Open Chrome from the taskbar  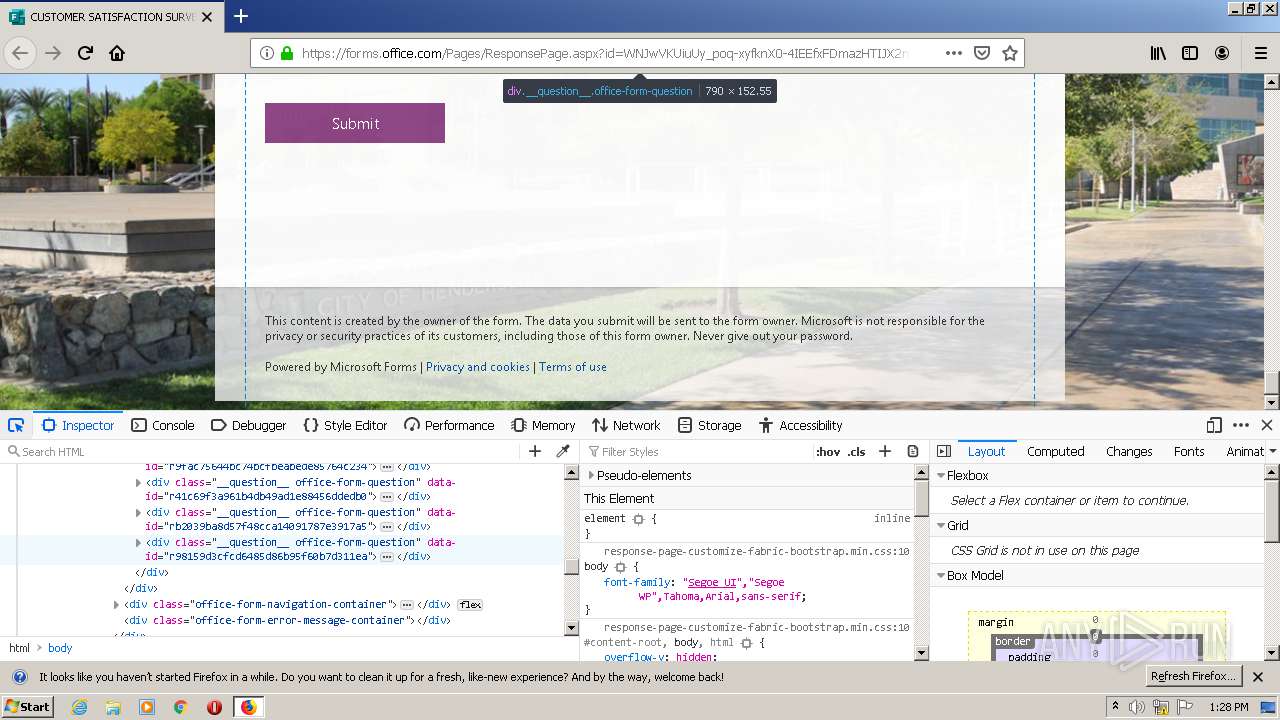pos(180,707)
